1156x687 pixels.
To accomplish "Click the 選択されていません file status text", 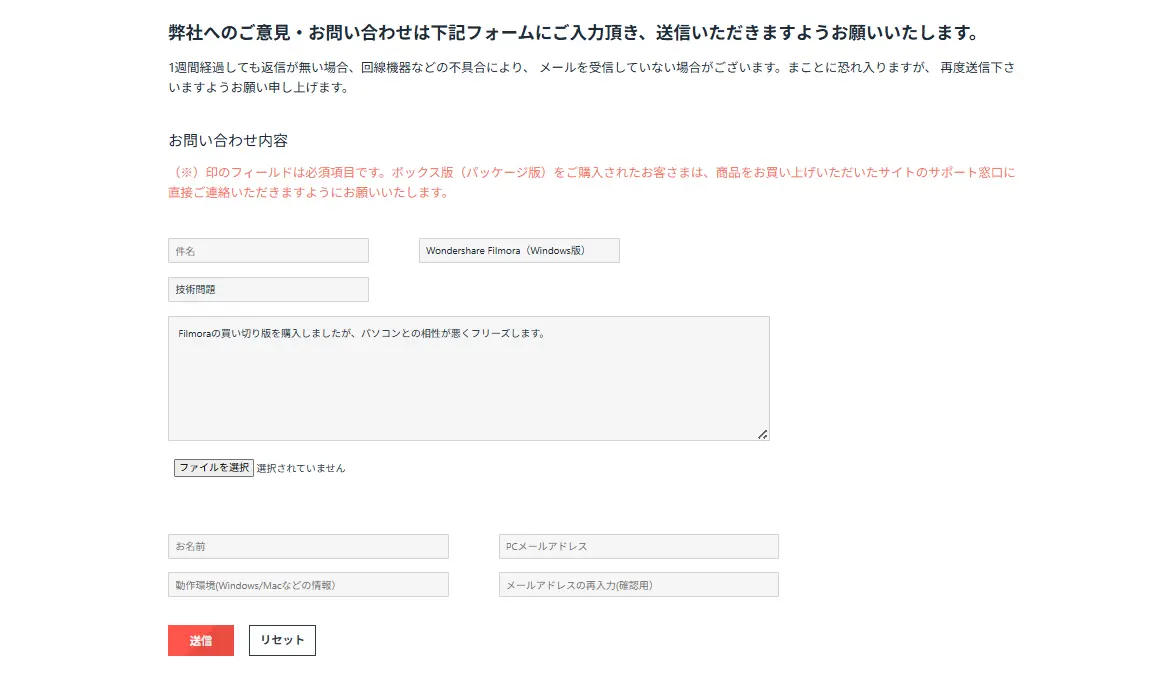I will click(301, 468).
